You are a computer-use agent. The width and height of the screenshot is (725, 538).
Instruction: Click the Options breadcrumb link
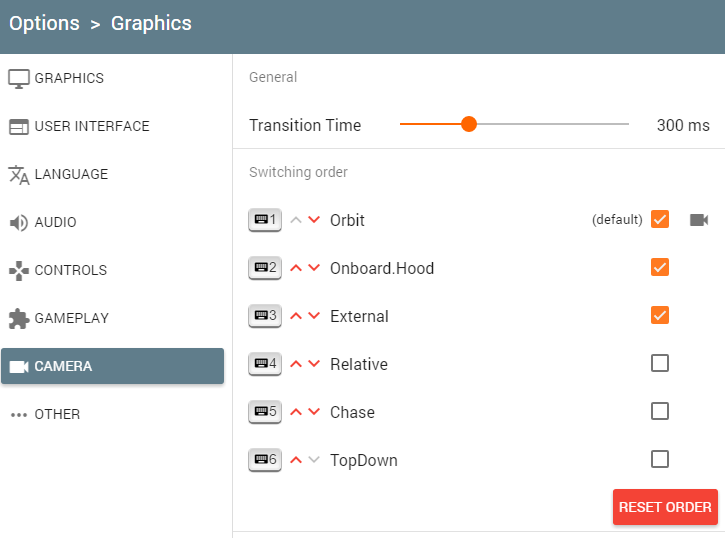[44, 23]
